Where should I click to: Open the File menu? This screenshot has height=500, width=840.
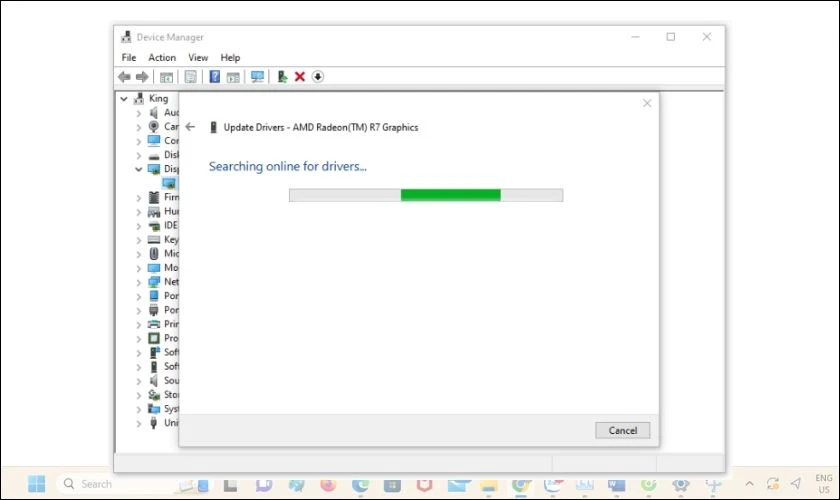(129, 57)
